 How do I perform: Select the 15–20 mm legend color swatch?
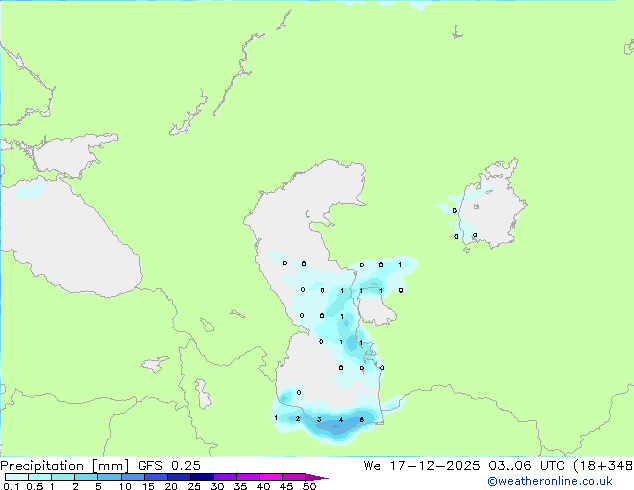click(x=155, y=477)
